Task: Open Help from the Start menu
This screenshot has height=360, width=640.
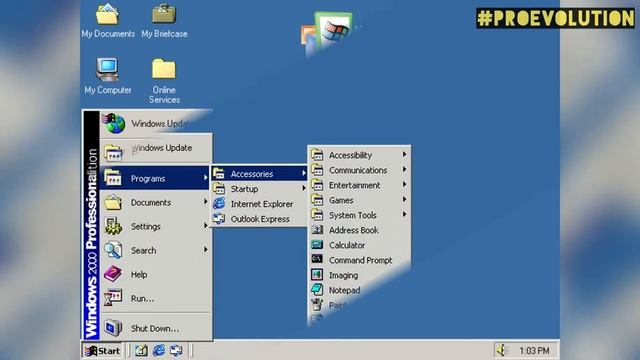Action: click(x=155, y=275)
